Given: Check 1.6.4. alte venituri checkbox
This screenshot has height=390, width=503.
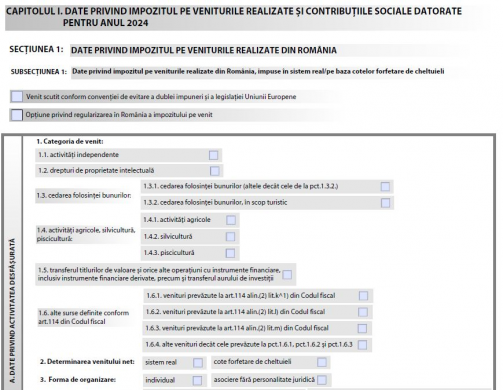Looking at the screenshot, I should (362, 345).
